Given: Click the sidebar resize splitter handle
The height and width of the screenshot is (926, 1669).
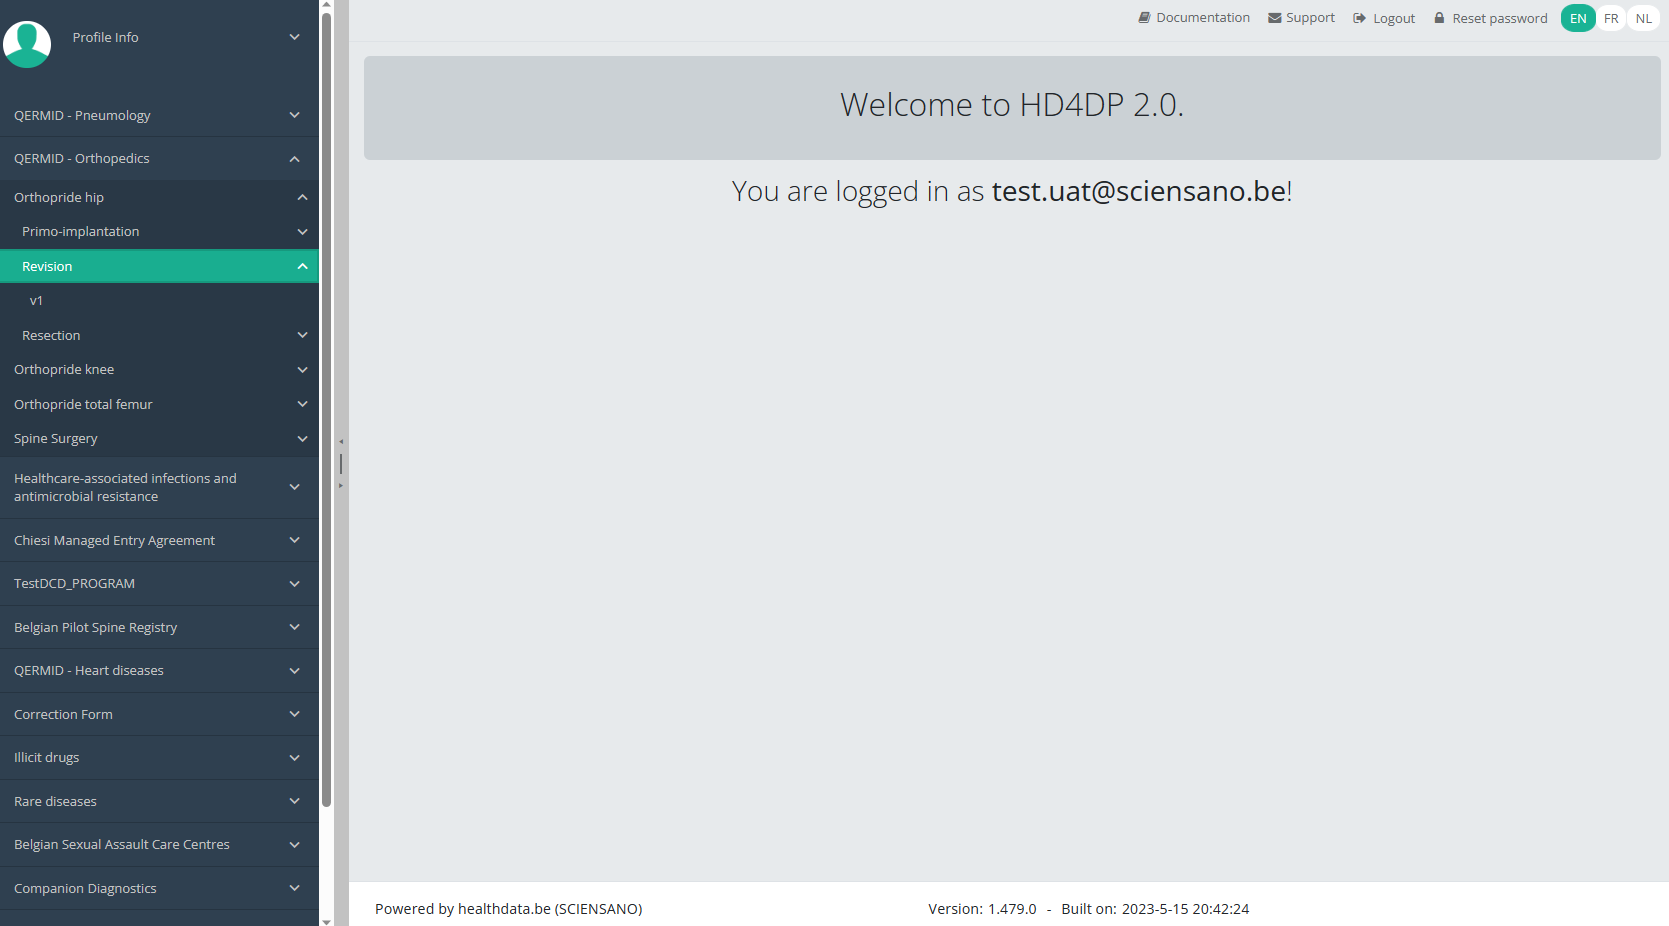Looking at the screenshot, I should coord(341,463).
